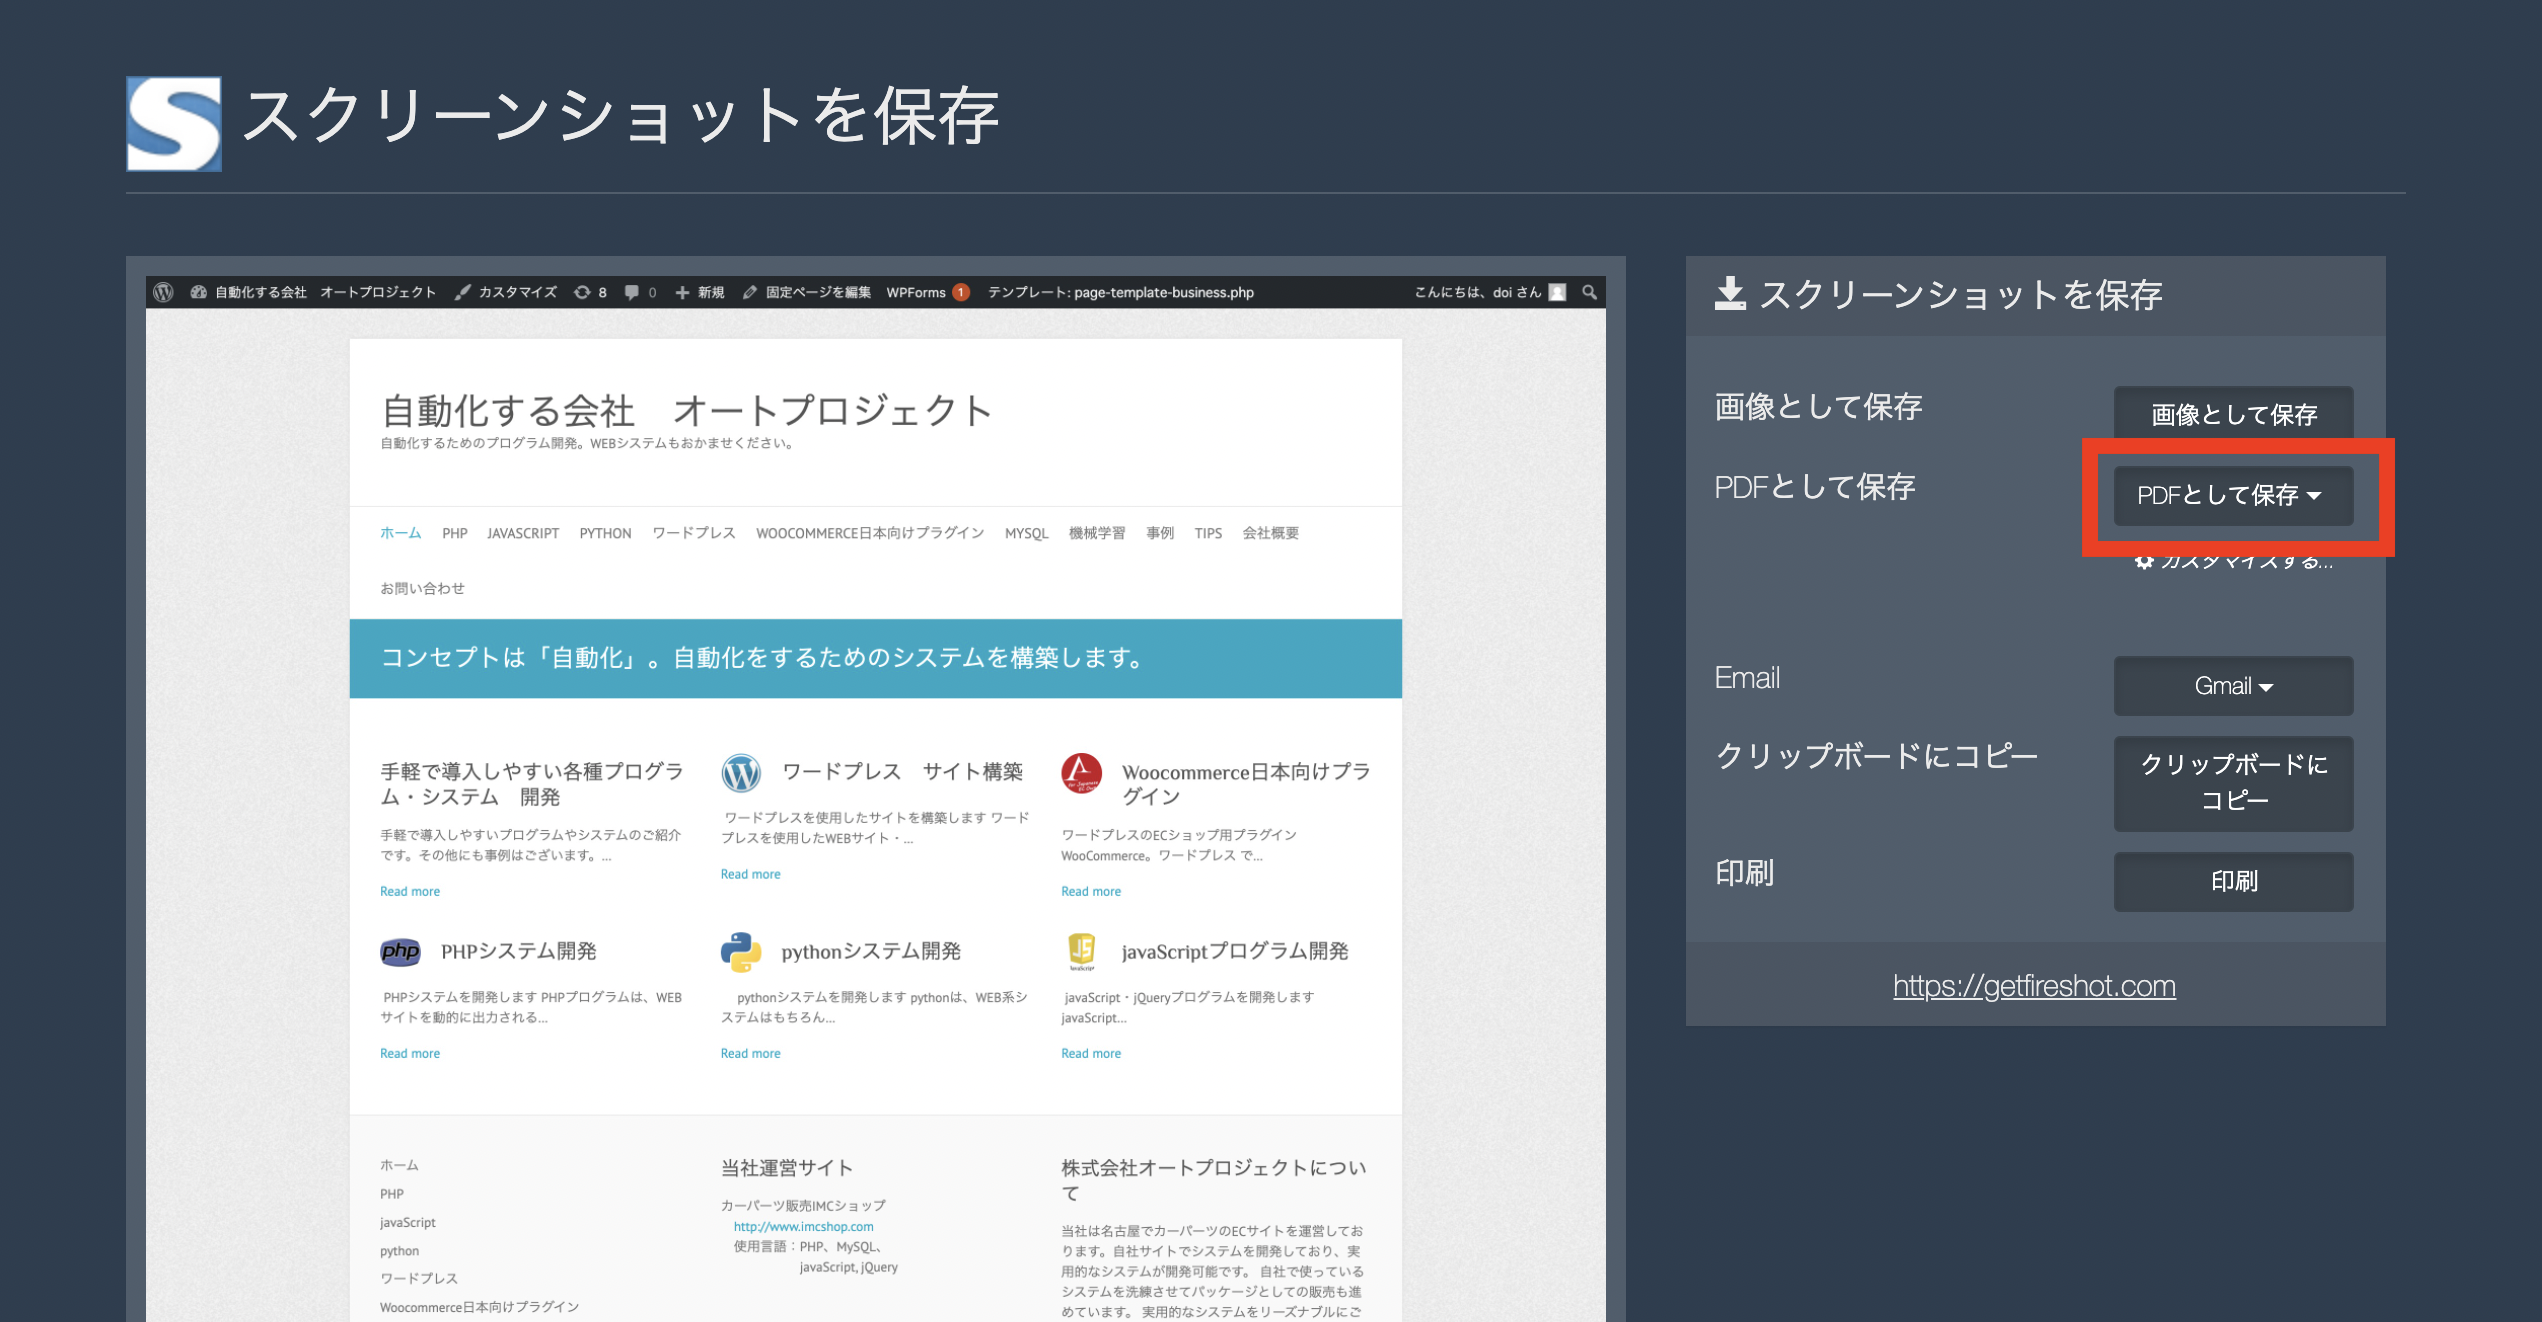Click the user avatar next to doi さん
2542x1322 pixels.
[x=1557, y=292]
